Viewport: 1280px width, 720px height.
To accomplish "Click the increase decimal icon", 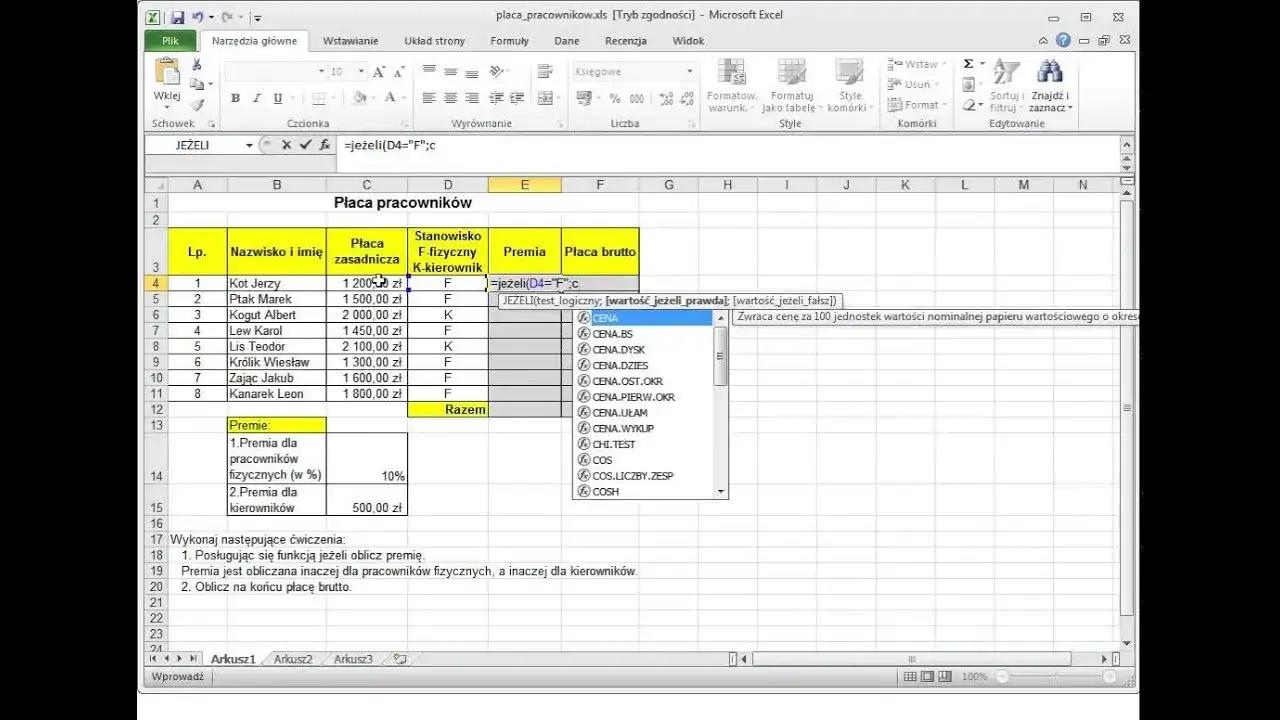I will (665, 98).
